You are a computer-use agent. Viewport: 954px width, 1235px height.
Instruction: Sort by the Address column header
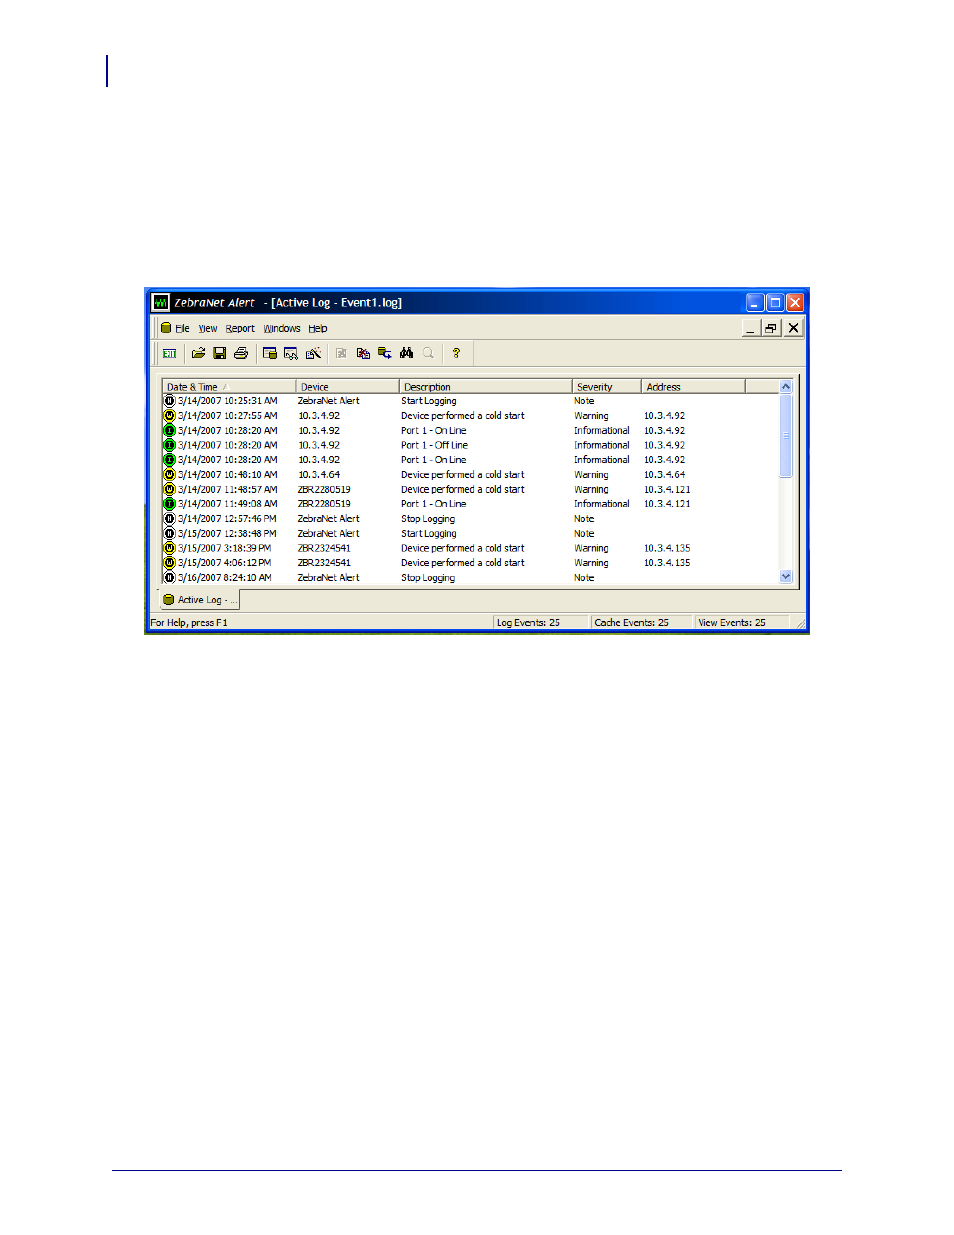pyautogui.click(x=693, y=387)
